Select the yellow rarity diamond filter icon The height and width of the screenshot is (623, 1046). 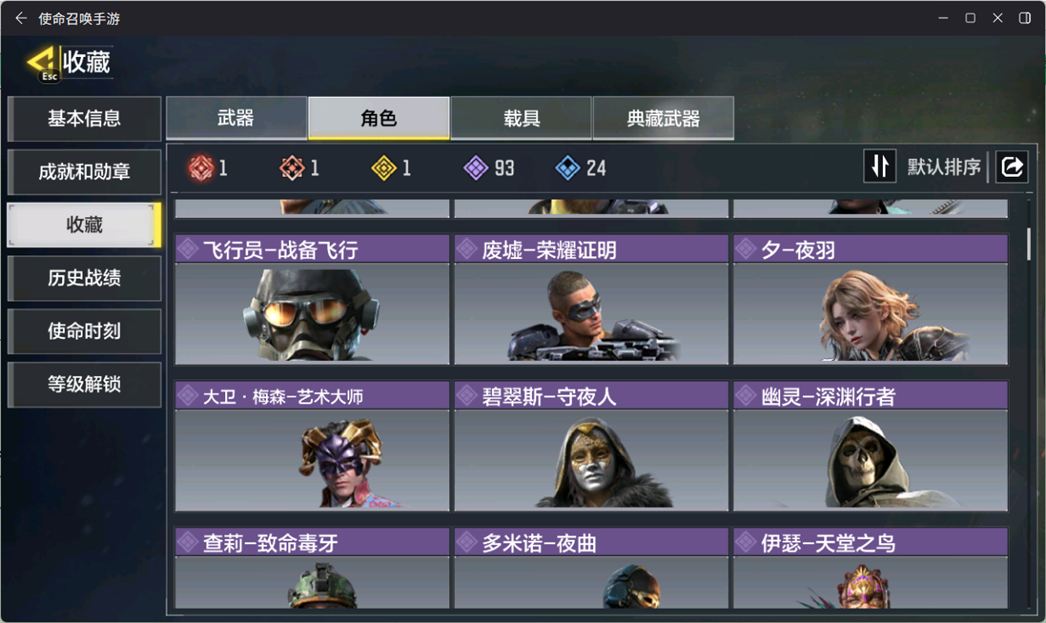[384, 168]
